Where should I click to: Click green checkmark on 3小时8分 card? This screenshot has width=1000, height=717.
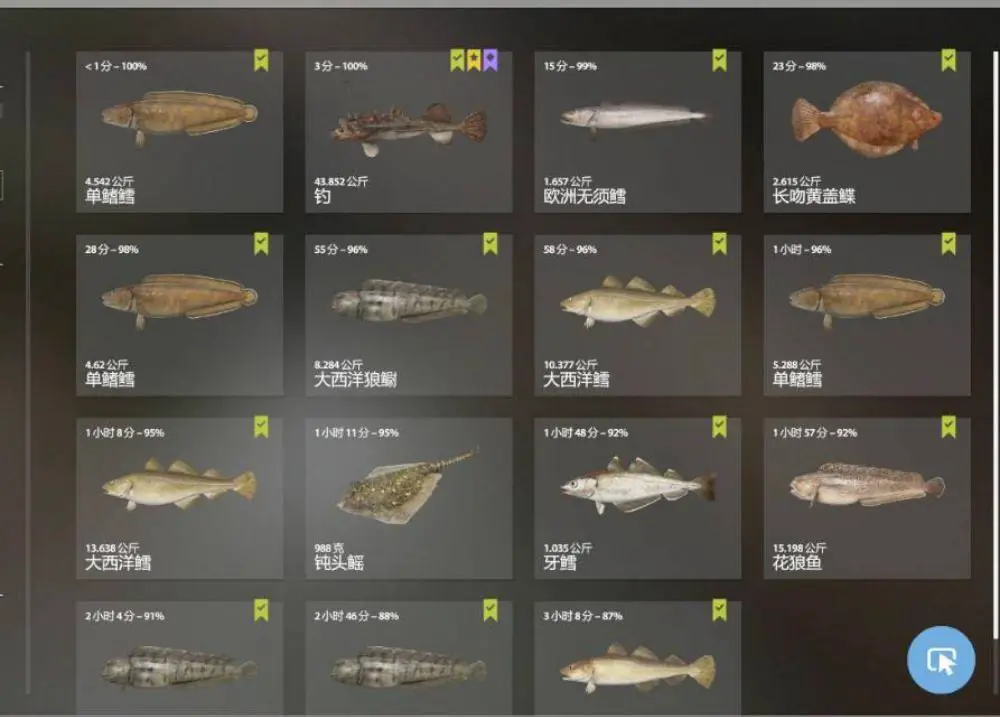[x=719, y=610]
